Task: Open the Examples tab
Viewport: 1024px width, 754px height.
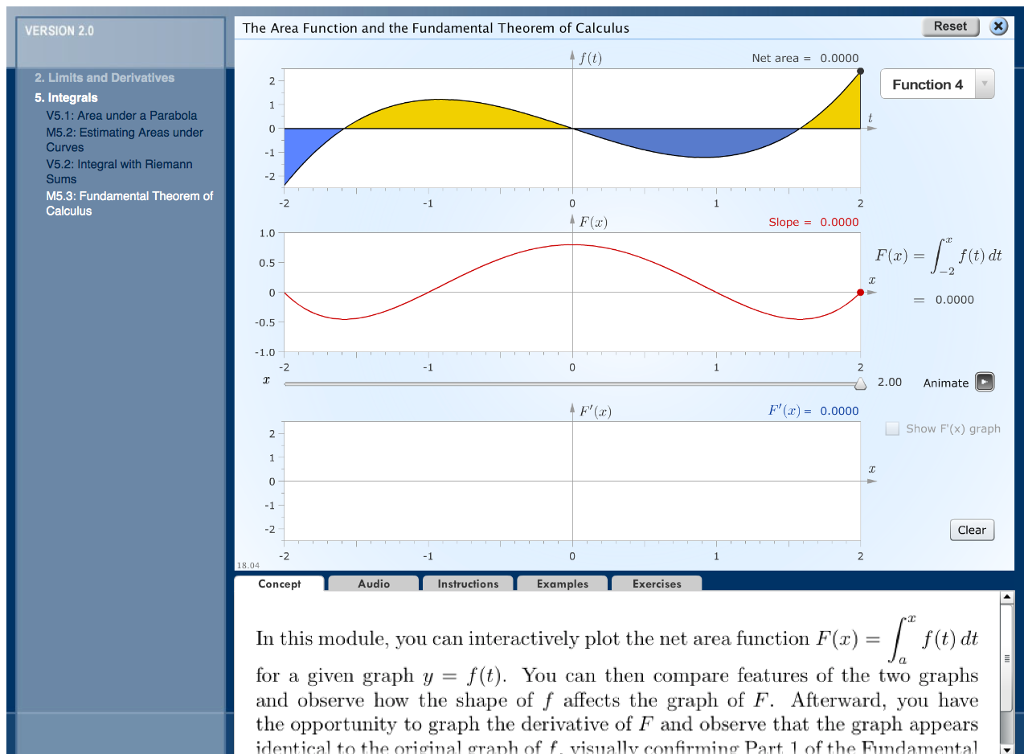Action: click(562, 584)
